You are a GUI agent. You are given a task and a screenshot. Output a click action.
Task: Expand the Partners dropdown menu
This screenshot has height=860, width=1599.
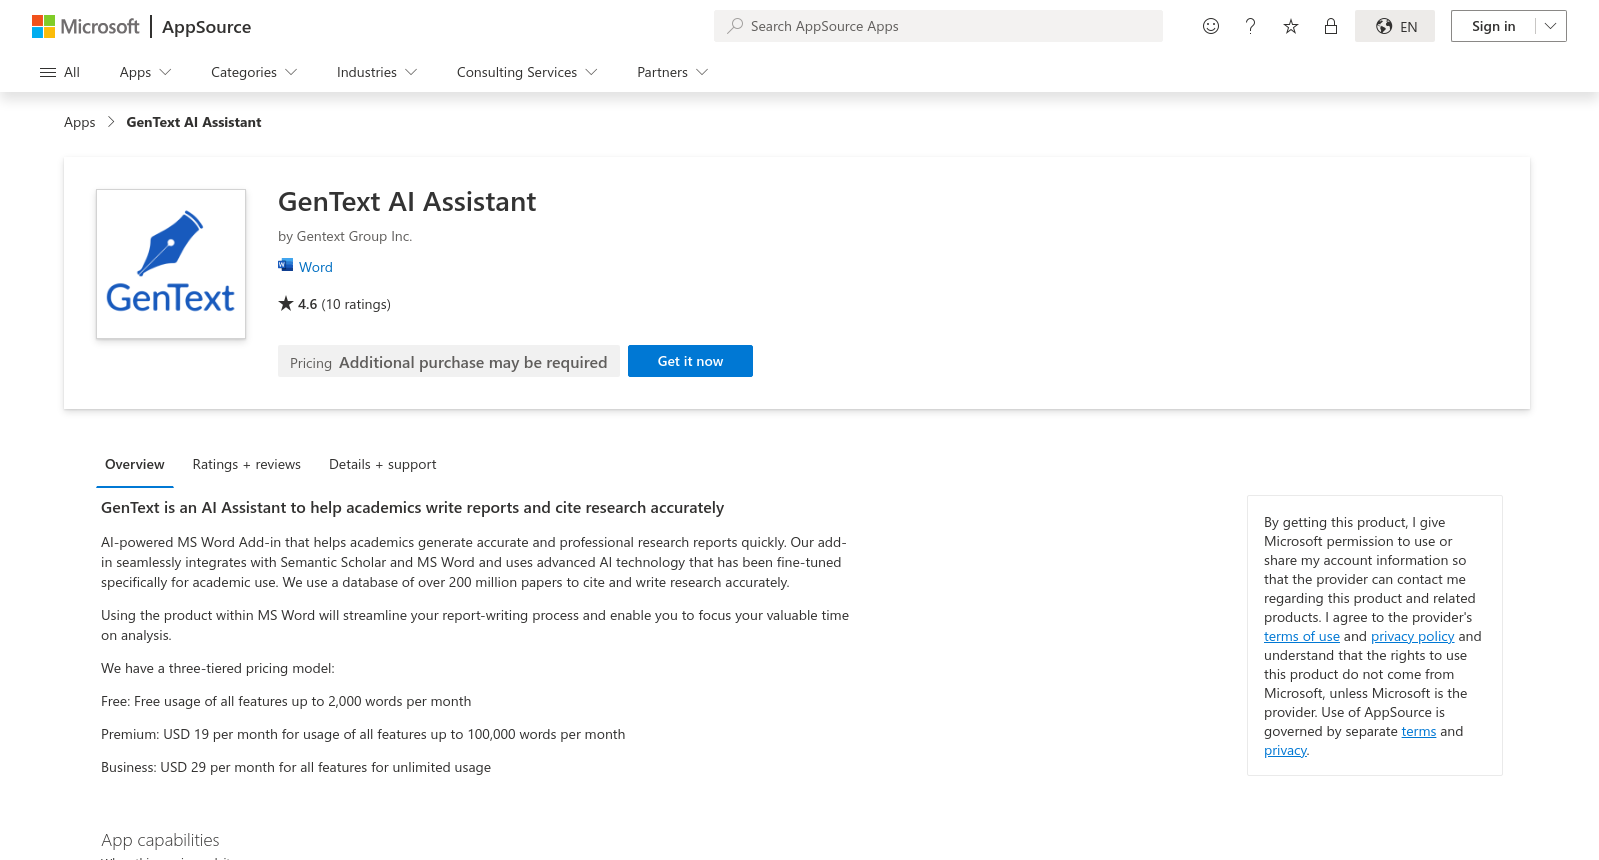click(x=673, y=72)
